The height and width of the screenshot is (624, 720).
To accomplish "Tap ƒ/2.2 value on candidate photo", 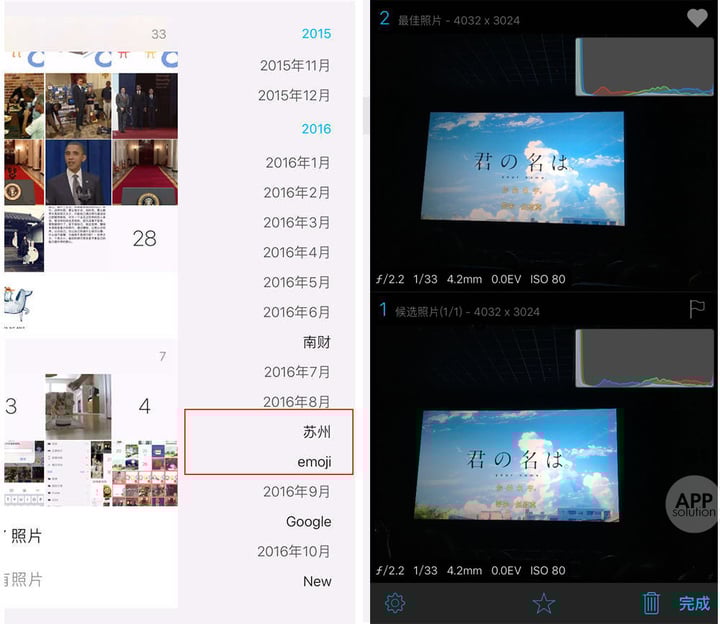I will 390,570.
